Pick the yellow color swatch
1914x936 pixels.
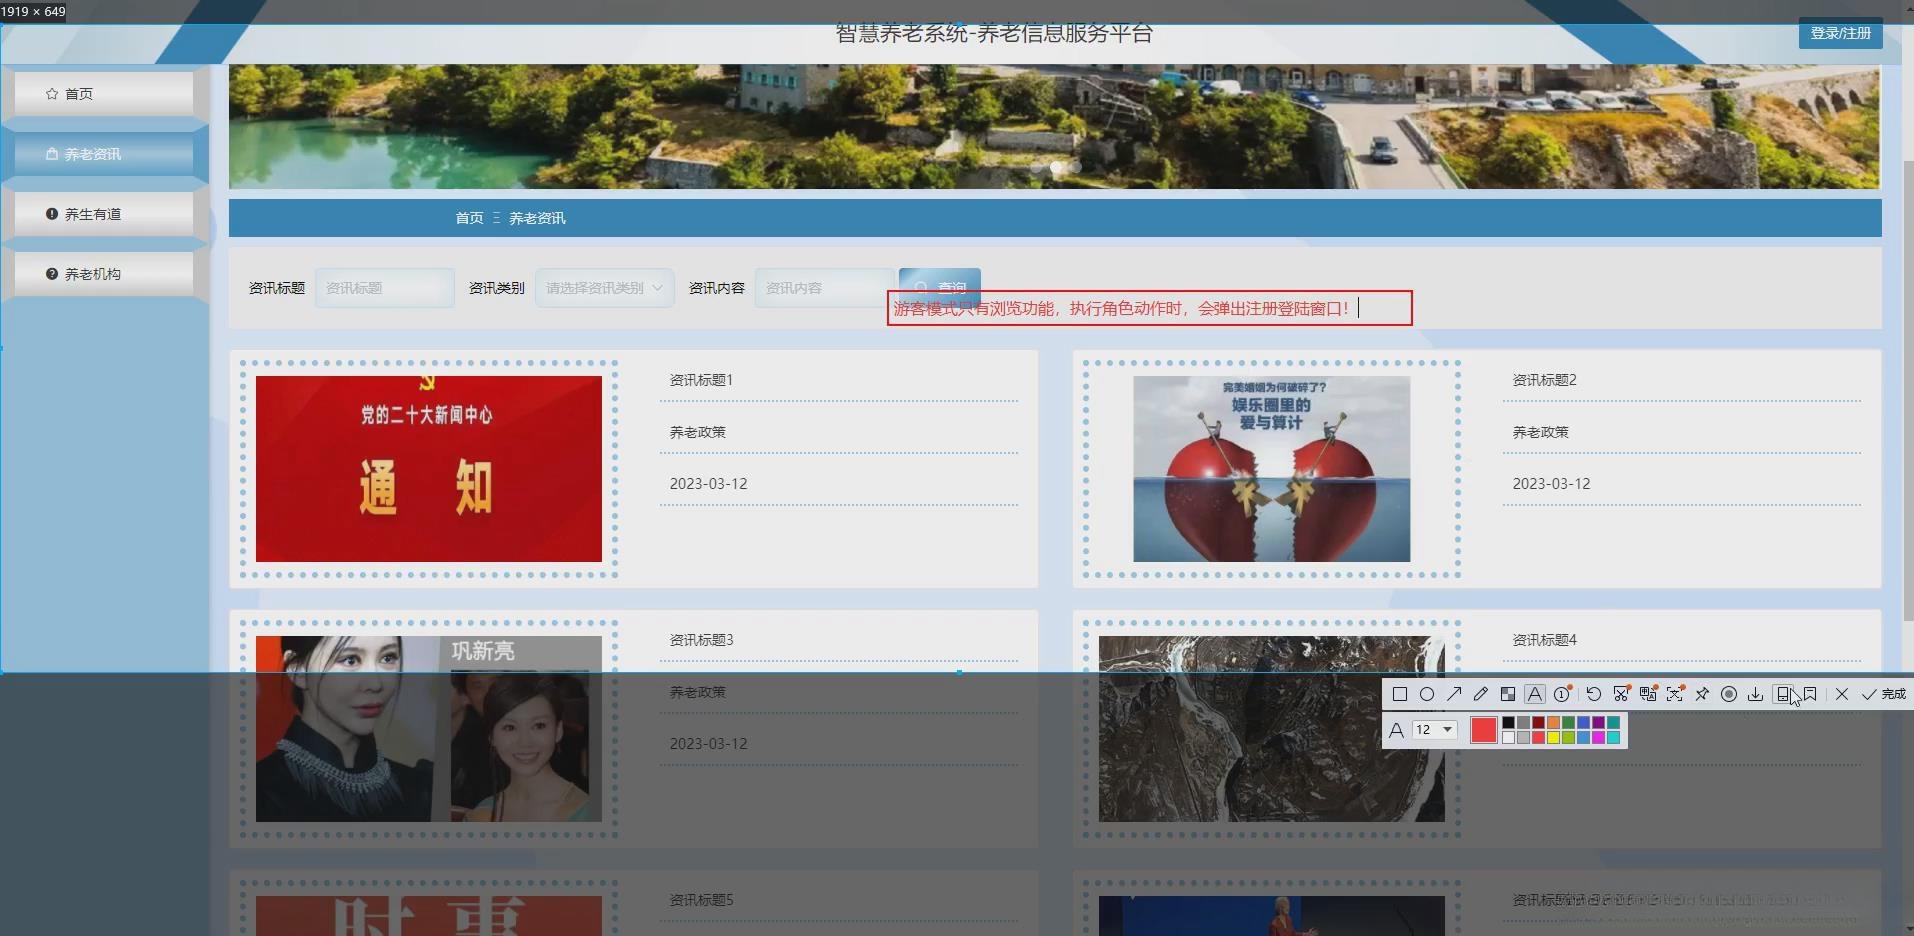(x=1553, y=738)
